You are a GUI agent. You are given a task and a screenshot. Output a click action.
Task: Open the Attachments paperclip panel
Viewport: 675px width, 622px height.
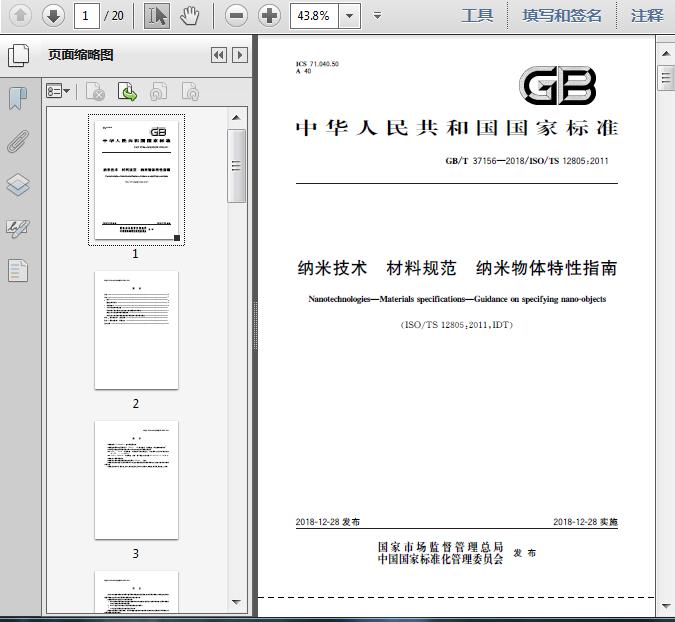18,141
